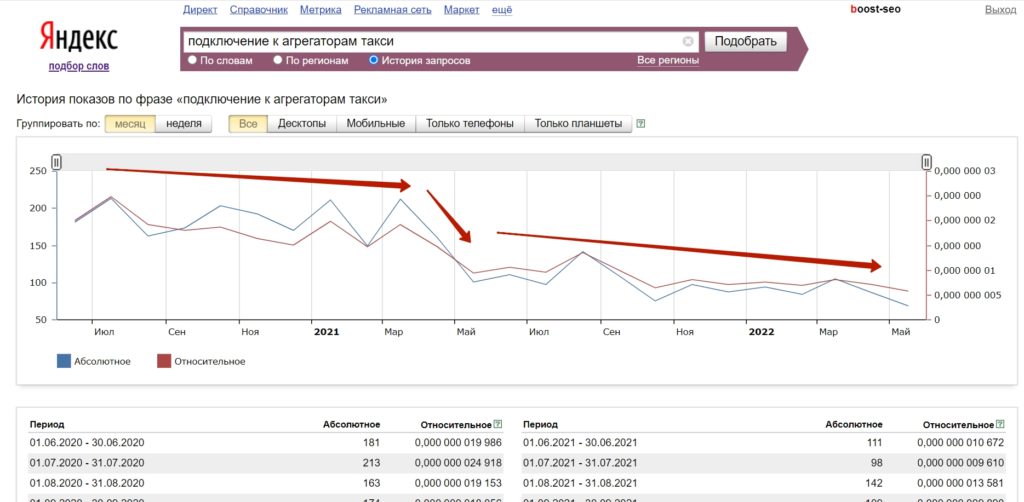Expand the ещё menu in top navigation
Viewport: 1024px width, 502px height.
pos(501,10)
